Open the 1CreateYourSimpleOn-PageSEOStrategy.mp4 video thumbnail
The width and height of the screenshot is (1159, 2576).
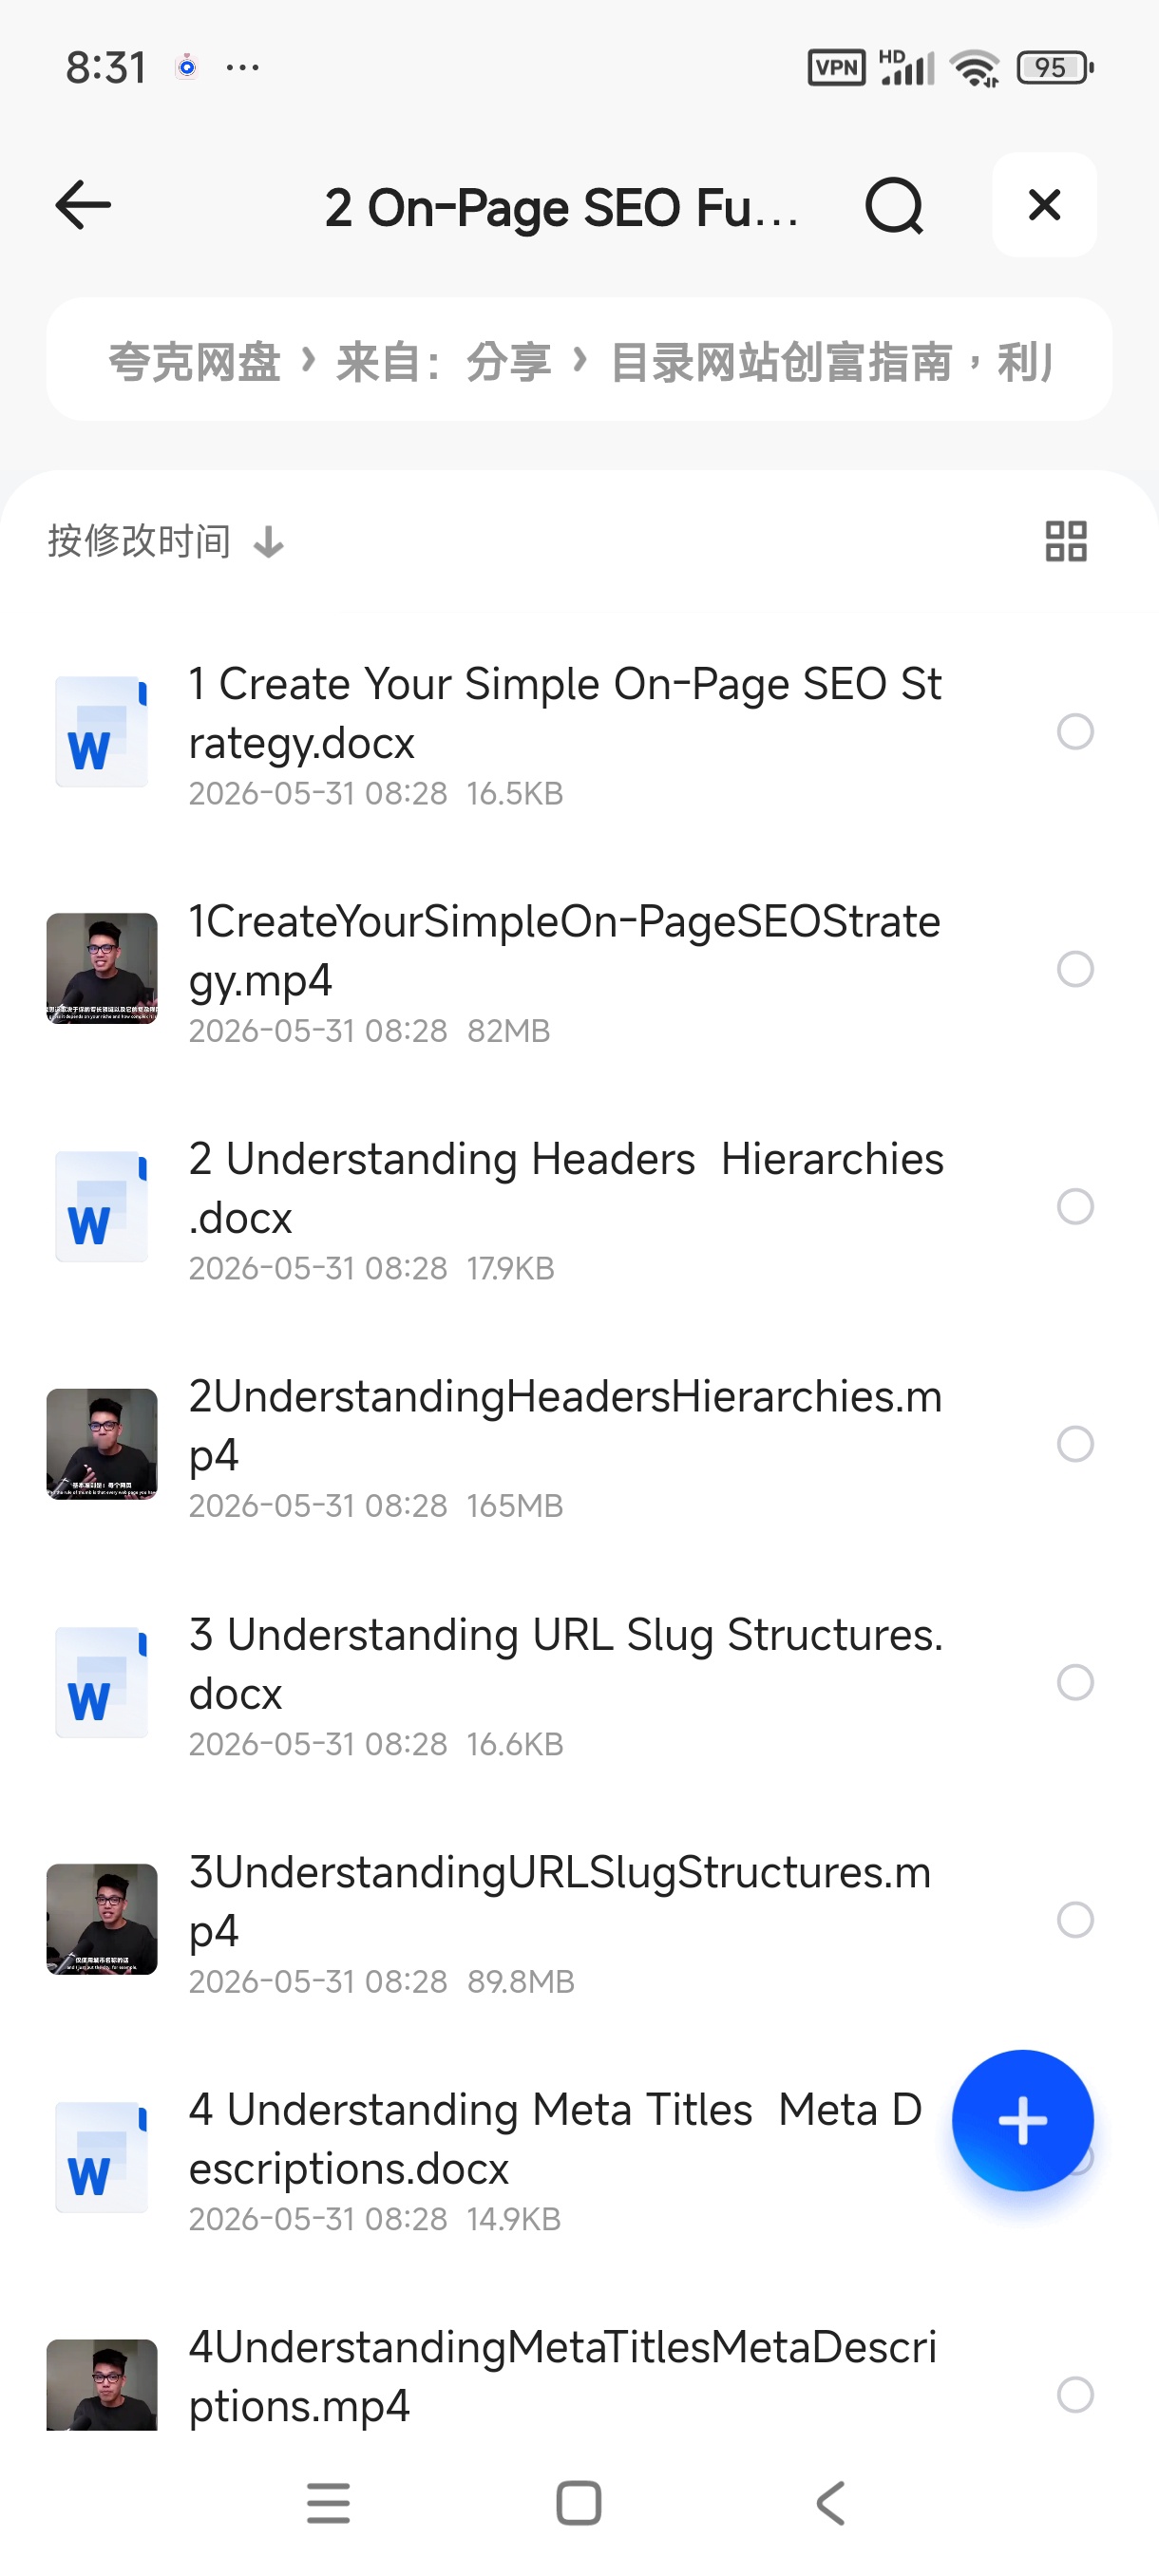click(102, 969)
